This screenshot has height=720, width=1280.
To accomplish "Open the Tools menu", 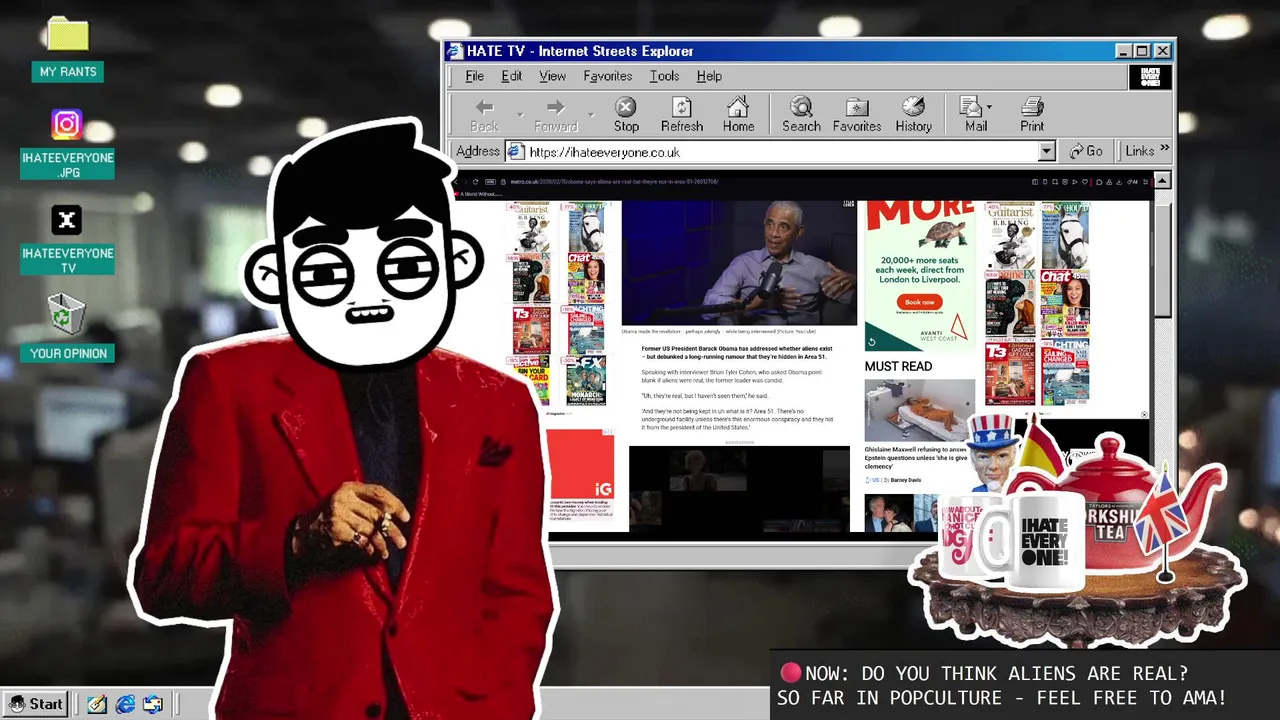I will [x=664, y=76].
